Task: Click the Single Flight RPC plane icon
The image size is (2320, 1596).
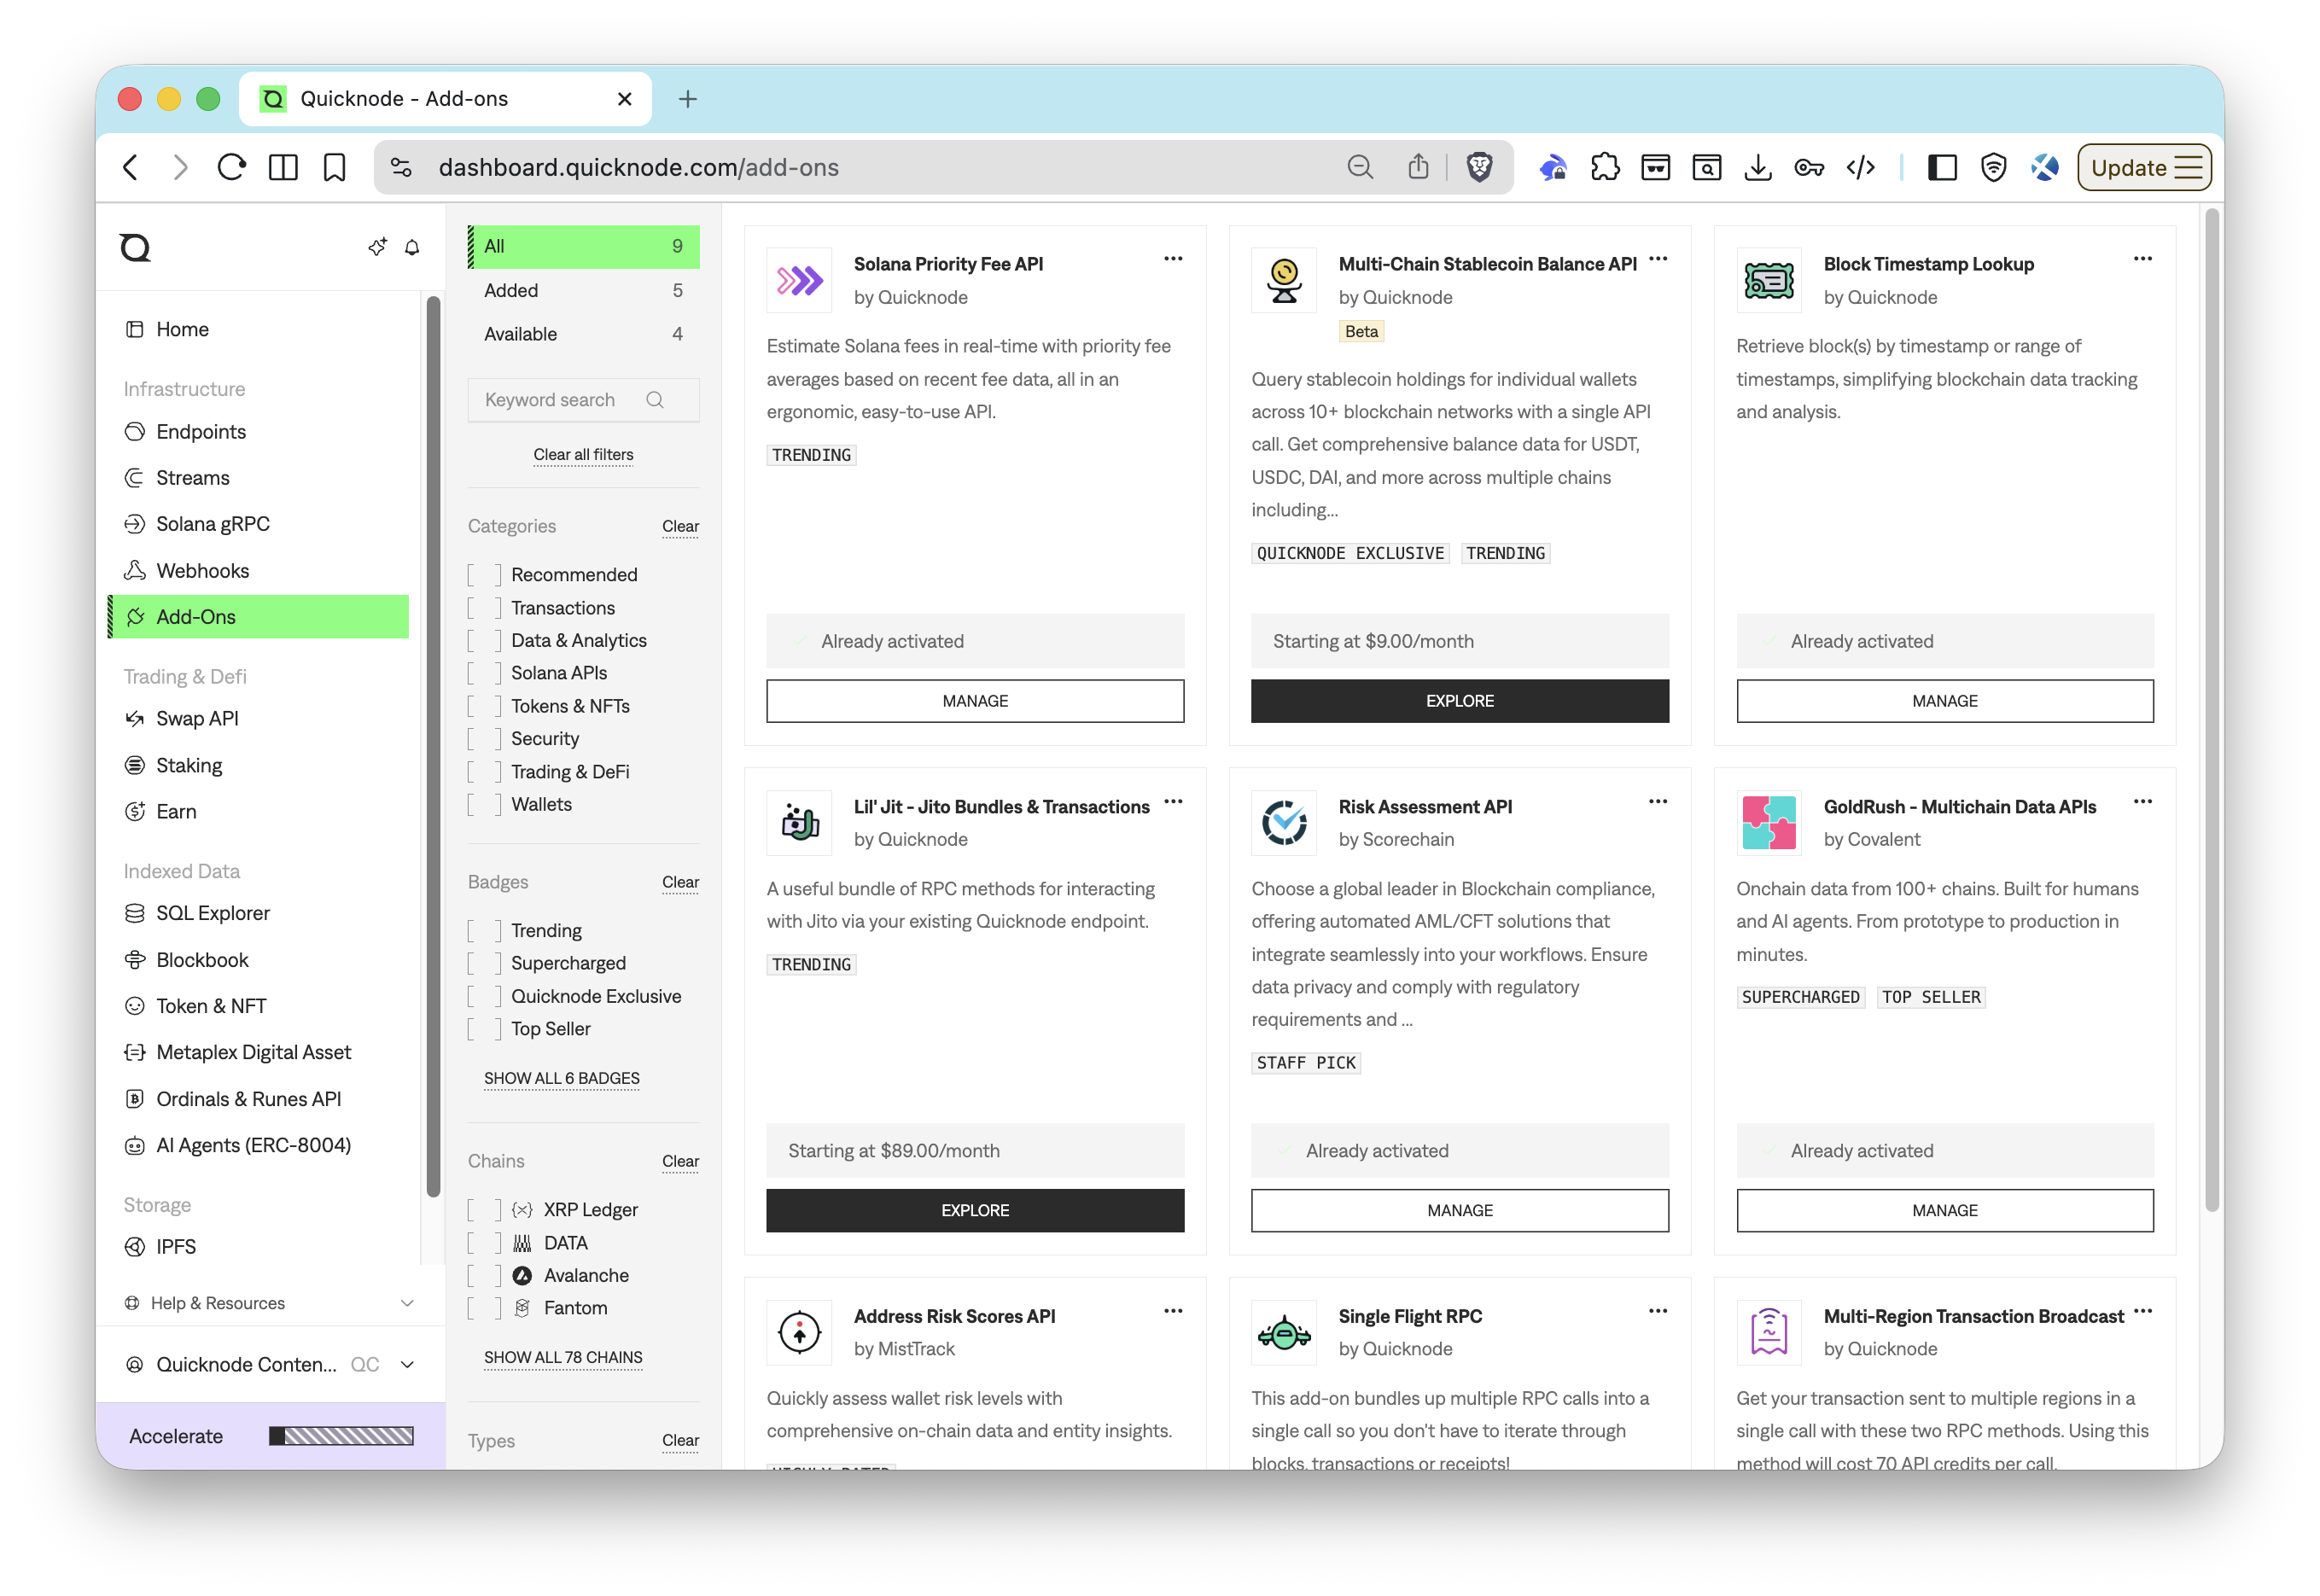Action: point(1284,1333)
